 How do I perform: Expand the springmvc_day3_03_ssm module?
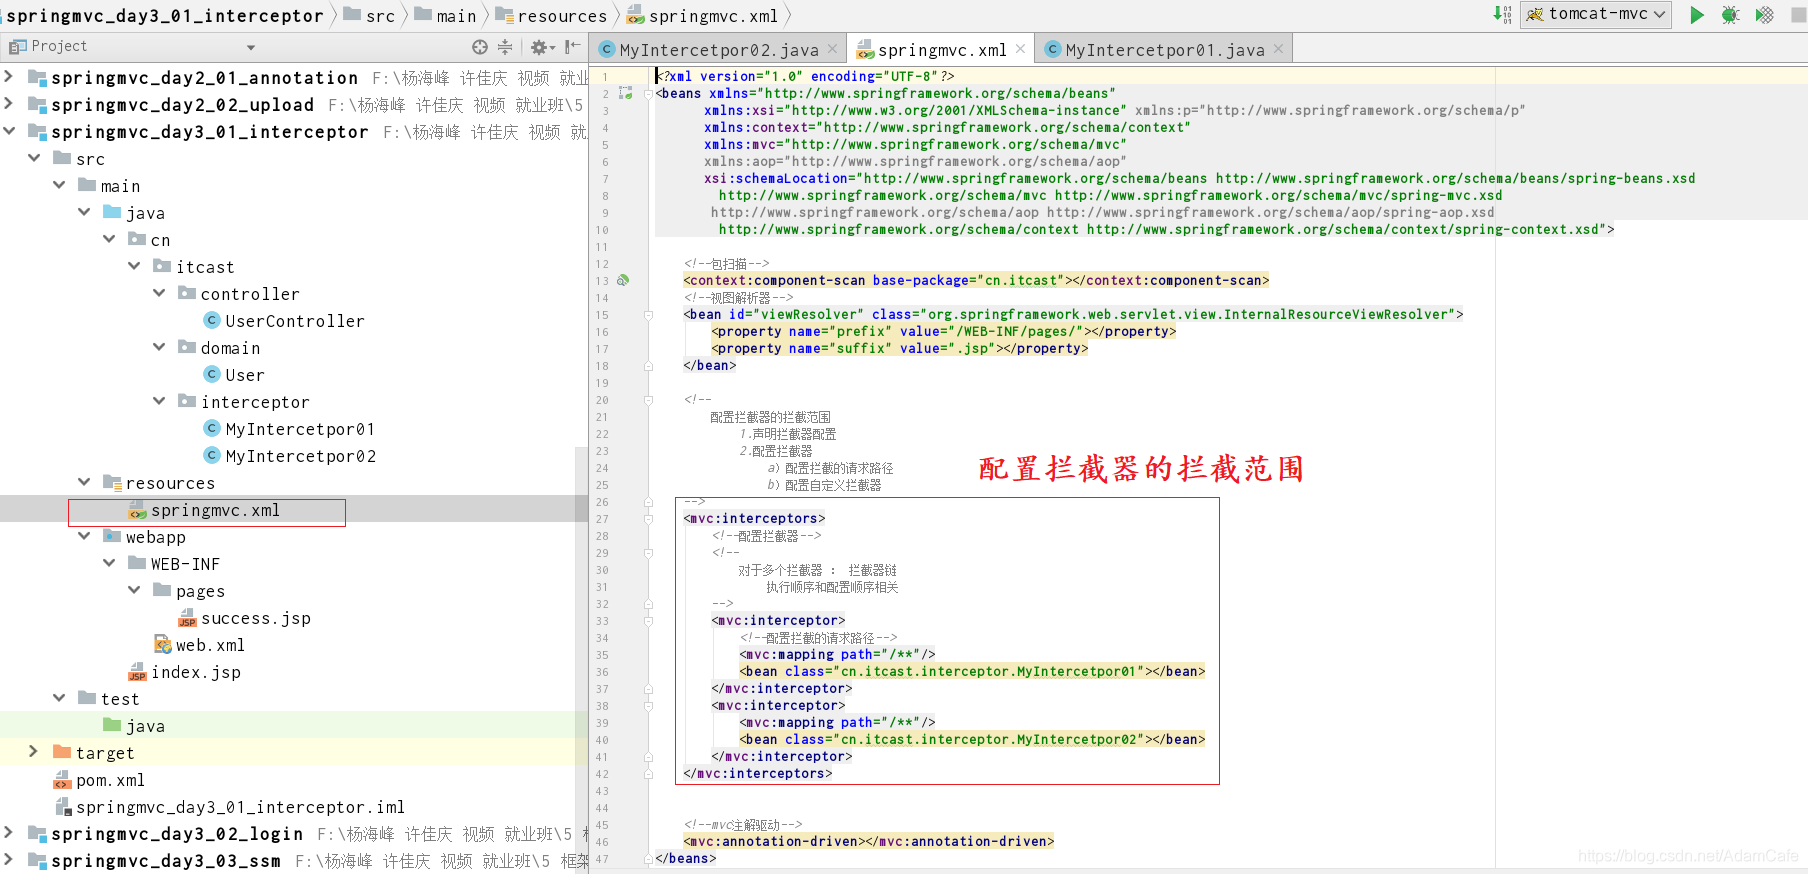(9, 860)
